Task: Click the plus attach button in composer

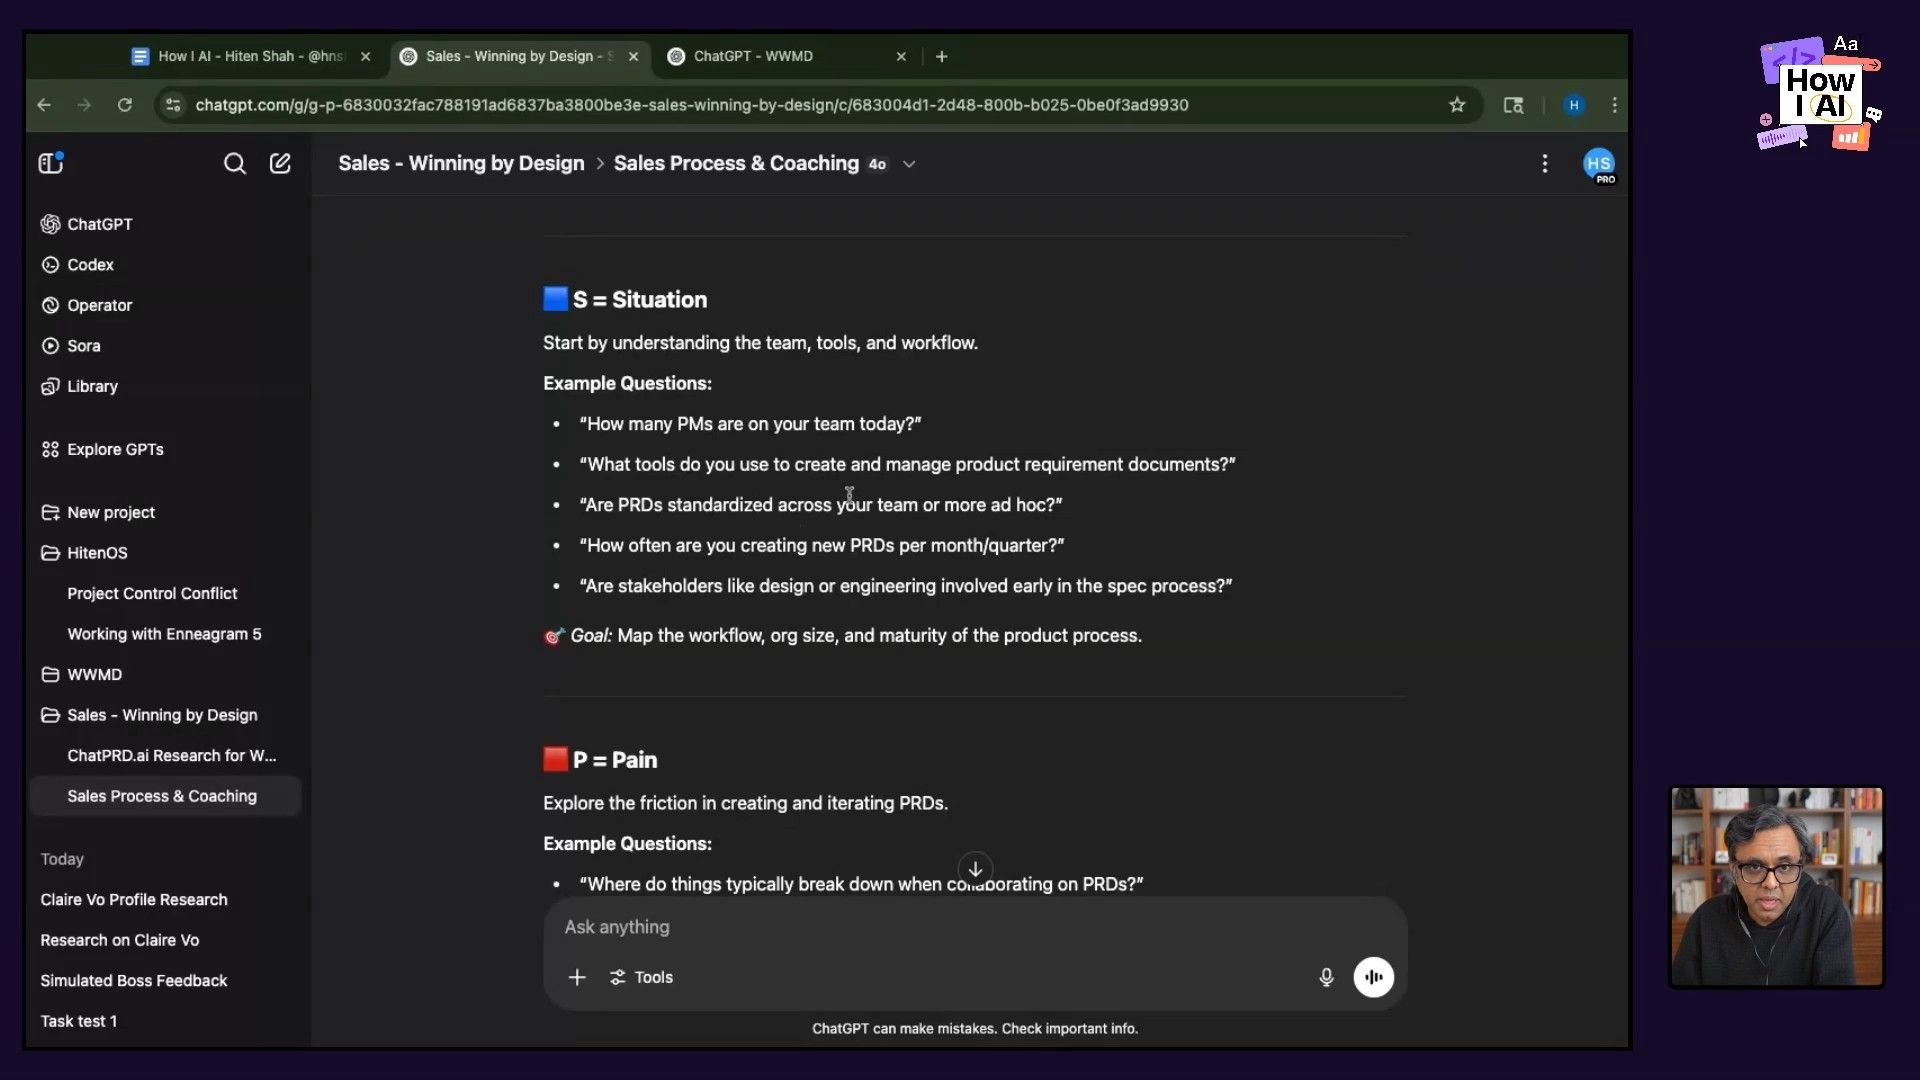Action: coord(577,977)
